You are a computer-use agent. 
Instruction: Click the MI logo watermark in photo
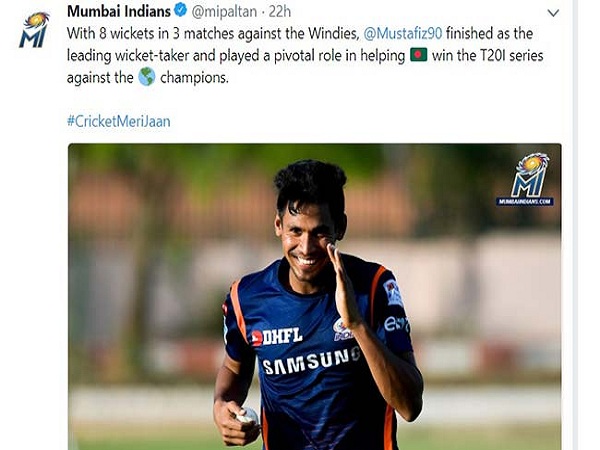pyautogui.click(x=530, y=174)
